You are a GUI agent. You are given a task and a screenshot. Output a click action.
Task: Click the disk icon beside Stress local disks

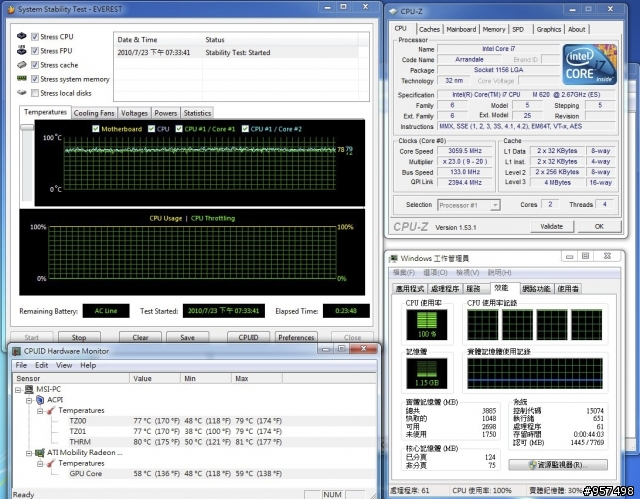(x=22, y=93)
